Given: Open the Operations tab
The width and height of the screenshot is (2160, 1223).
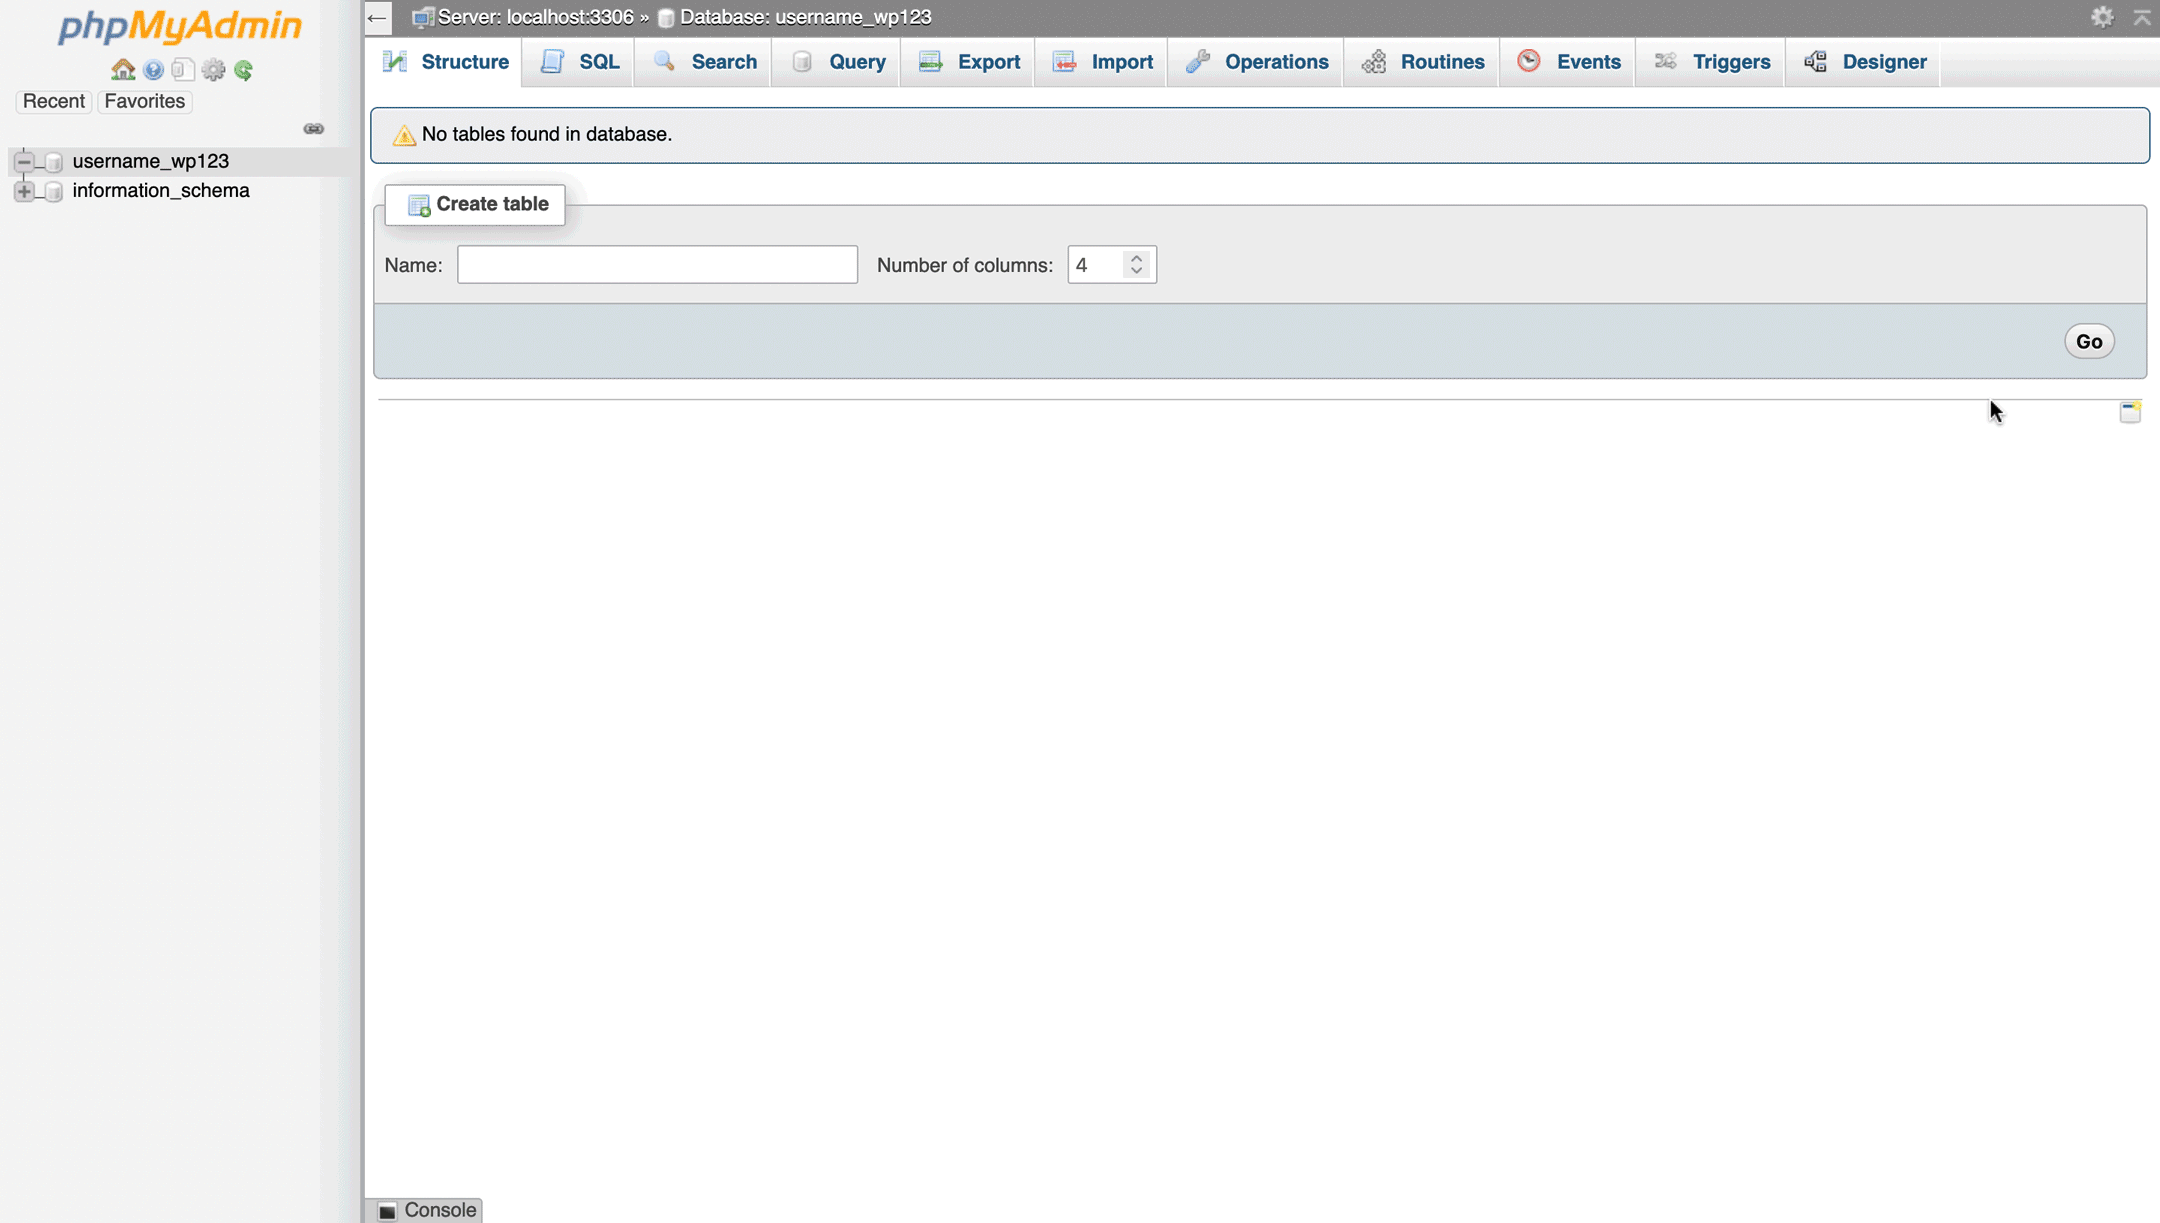Looking at the screenshot, I should coord(1257,62).
